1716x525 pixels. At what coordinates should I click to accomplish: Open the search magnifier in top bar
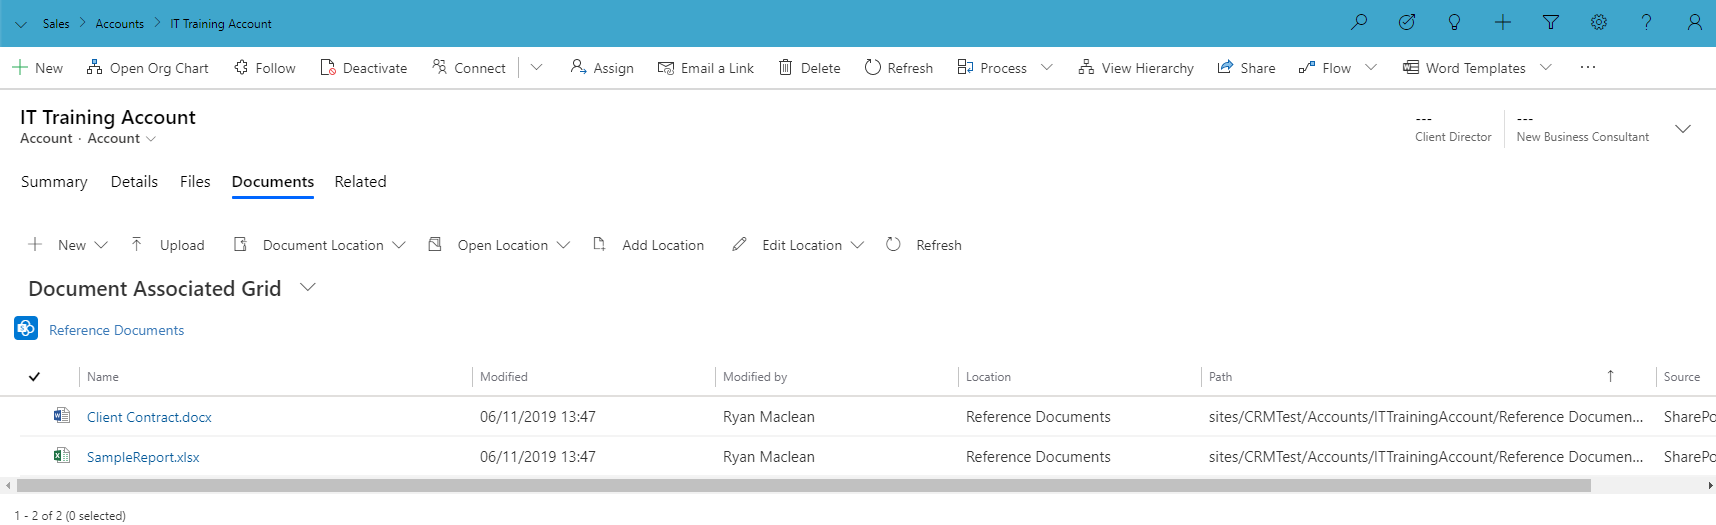tap(1359, 22)
